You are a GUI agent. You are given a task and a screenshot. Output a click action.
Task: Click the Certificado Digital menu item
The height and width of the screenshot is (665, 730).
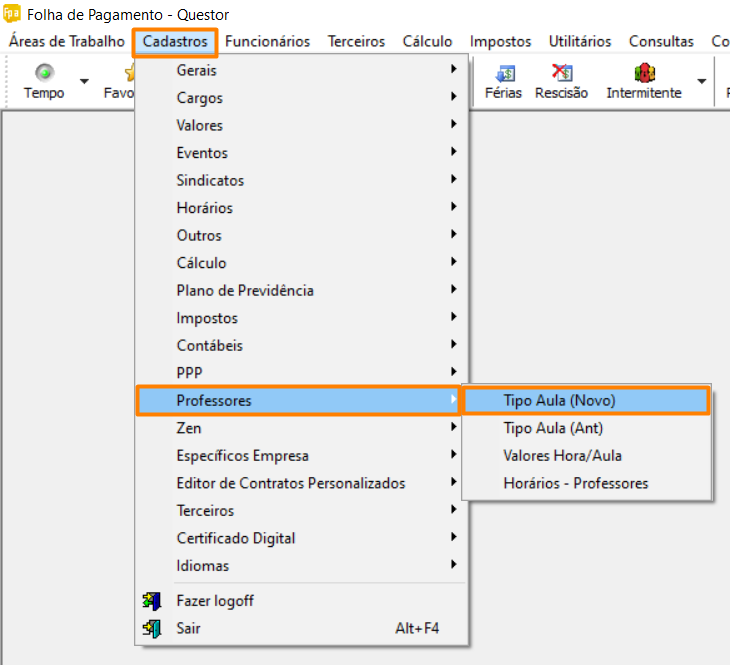coord(235,538)
